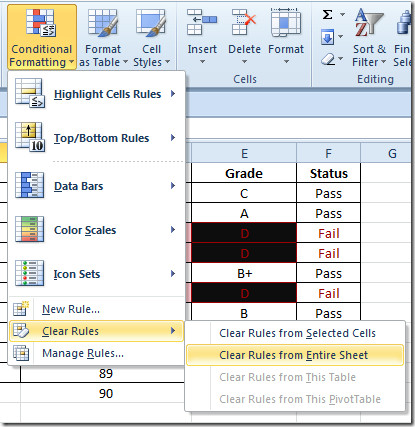Click the cell with grade A
Image resolution: width=415 pixels, height=427 pixels.
click(x=244, y=213)
